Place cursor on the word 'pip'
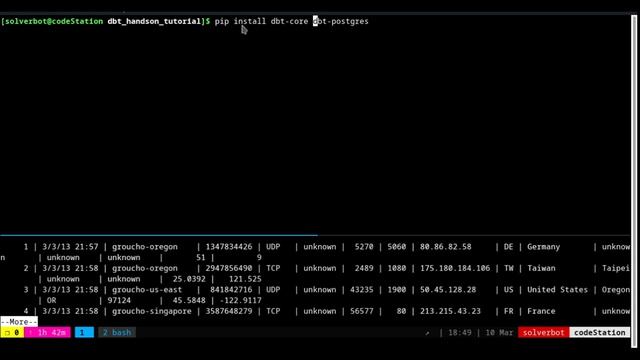Image resolution: width=640 pixels, height=360 pixels. click(x=222, y=21)
